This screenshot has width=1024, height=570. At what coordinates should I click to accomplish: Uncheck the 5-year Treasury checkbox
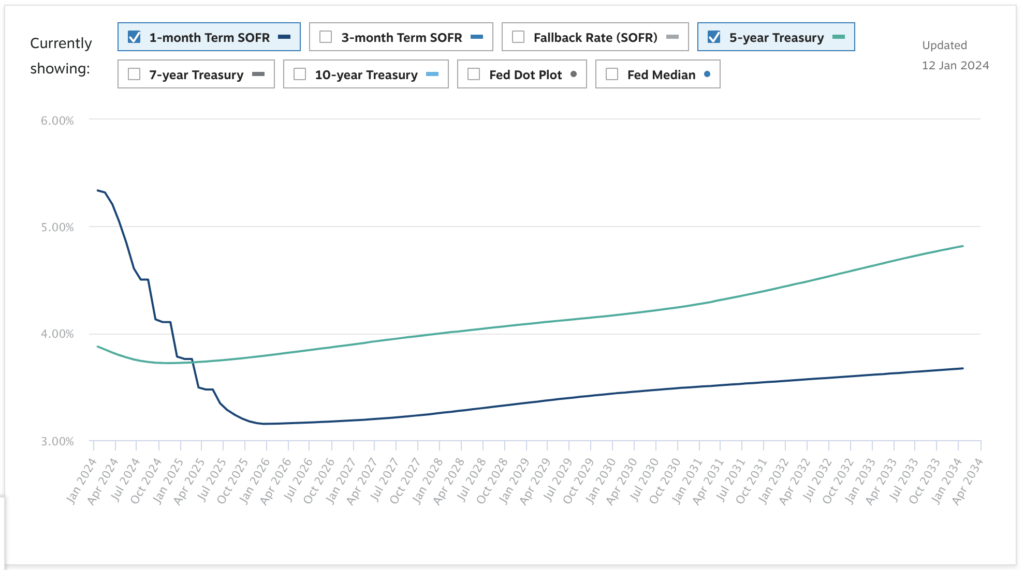713,38
